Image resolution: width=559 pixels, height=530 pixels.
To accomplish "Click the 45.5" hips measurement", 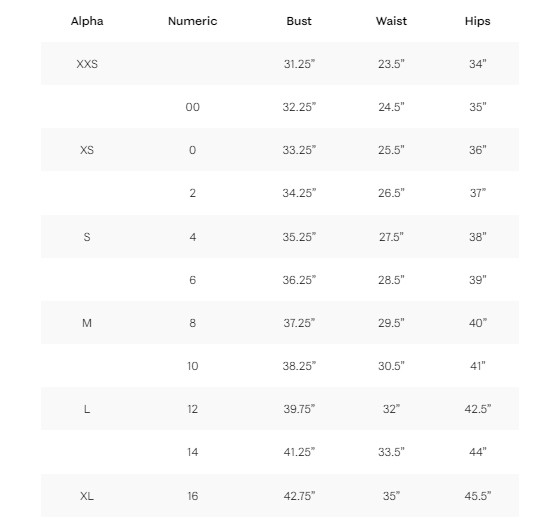I will pyautogui.click(x=478, y=496).
